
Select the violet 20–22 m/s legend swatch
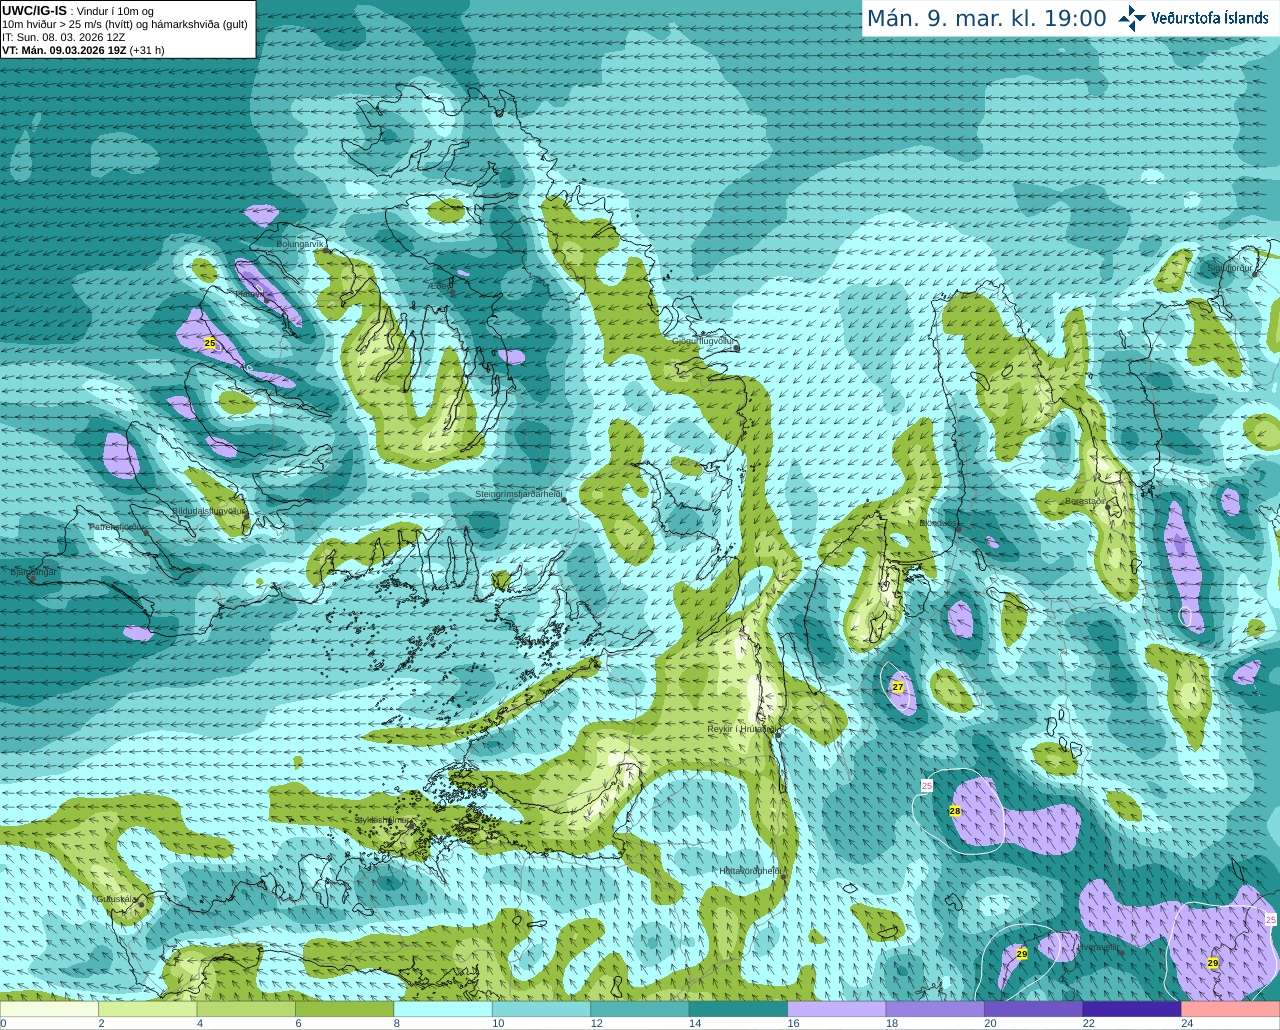click(x=1033, y=1009)
